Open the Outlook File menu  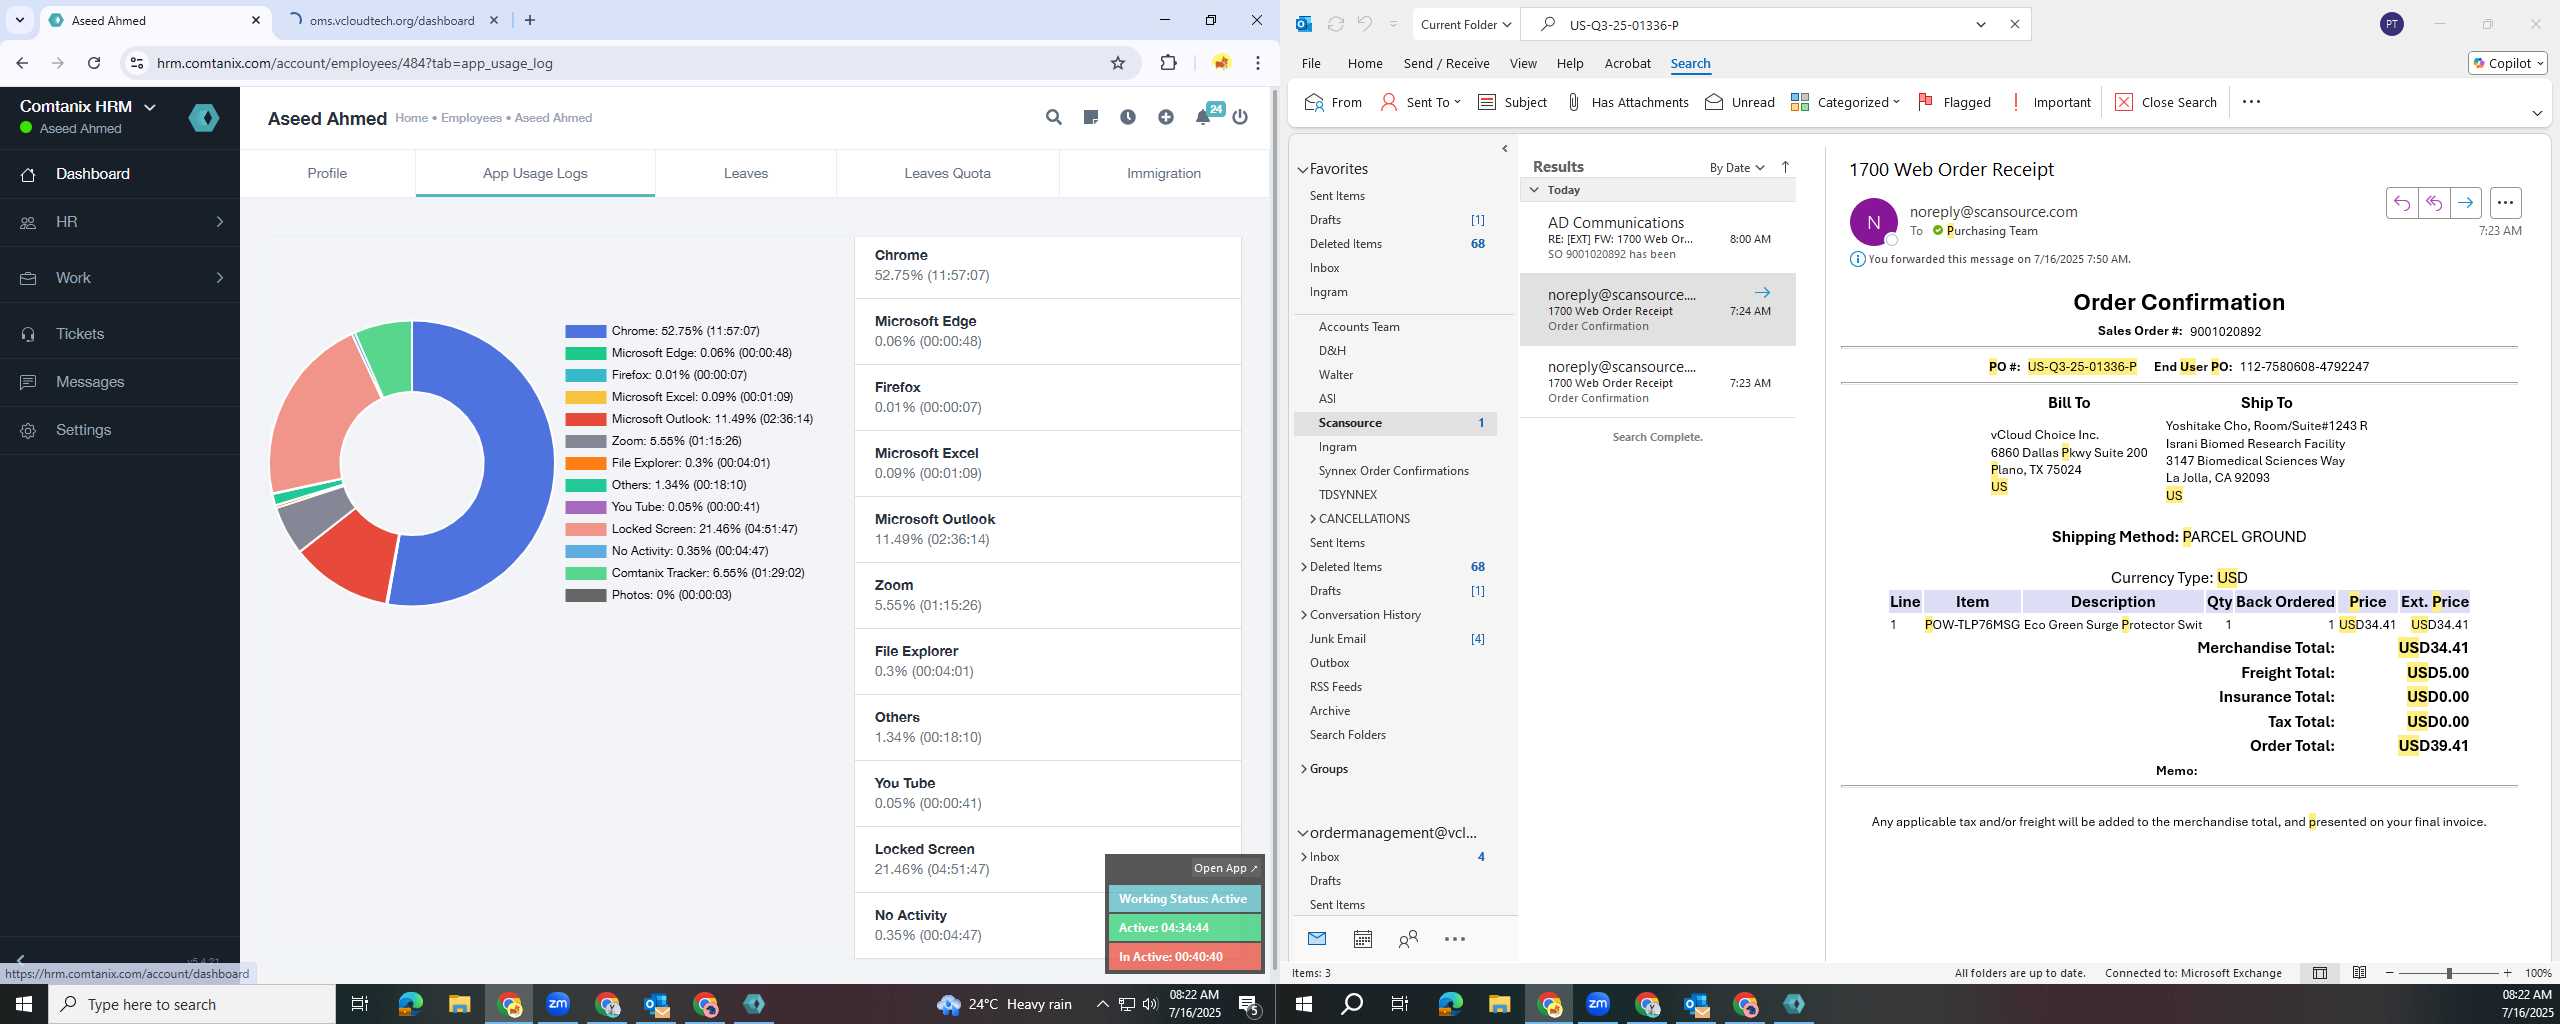[1311, 63]
